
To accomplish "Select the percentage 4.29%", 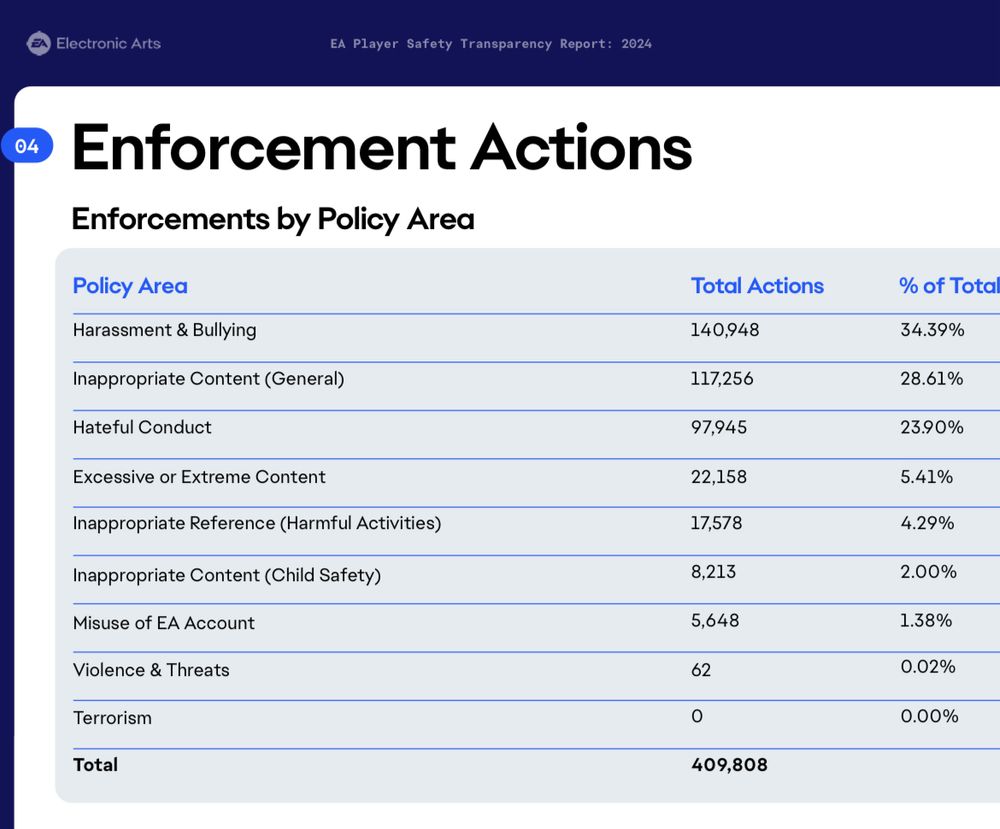I will [x=927, y=524].
